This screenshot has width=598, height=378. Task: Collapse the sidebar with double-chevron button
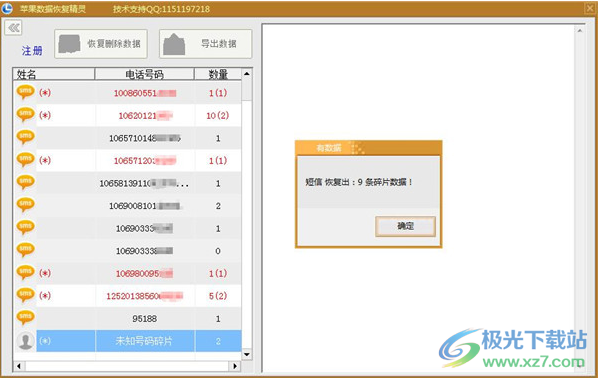click(13, 27)
